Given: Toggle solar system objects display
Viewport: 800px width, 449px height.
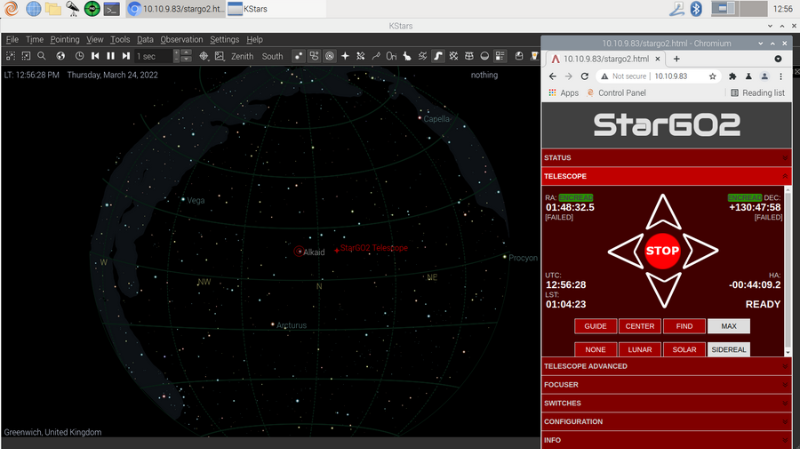Looking at the screenshot, I should [330, 56].
